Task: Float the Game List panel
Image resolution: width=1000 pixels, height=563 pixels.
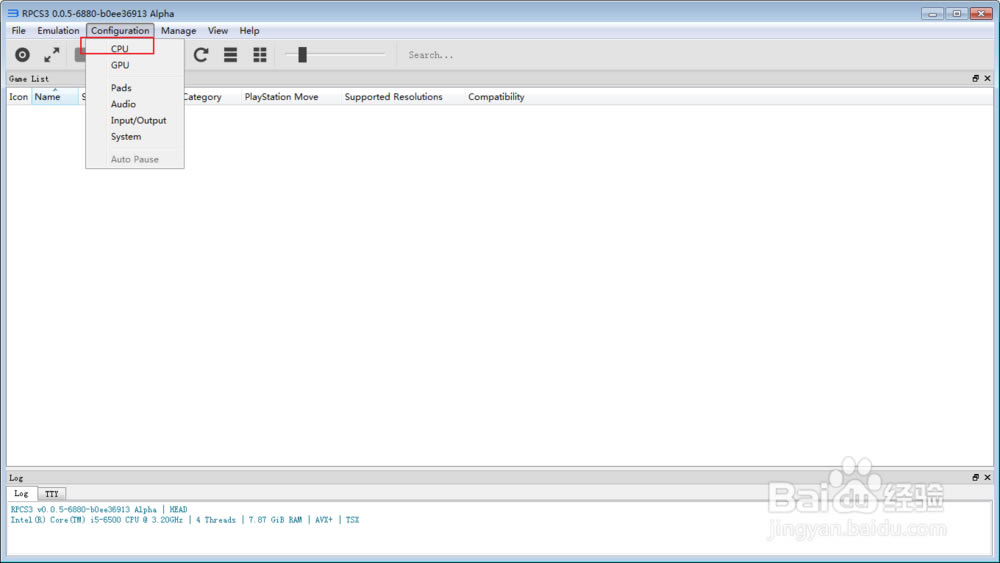Action: [x=975, y=78]
